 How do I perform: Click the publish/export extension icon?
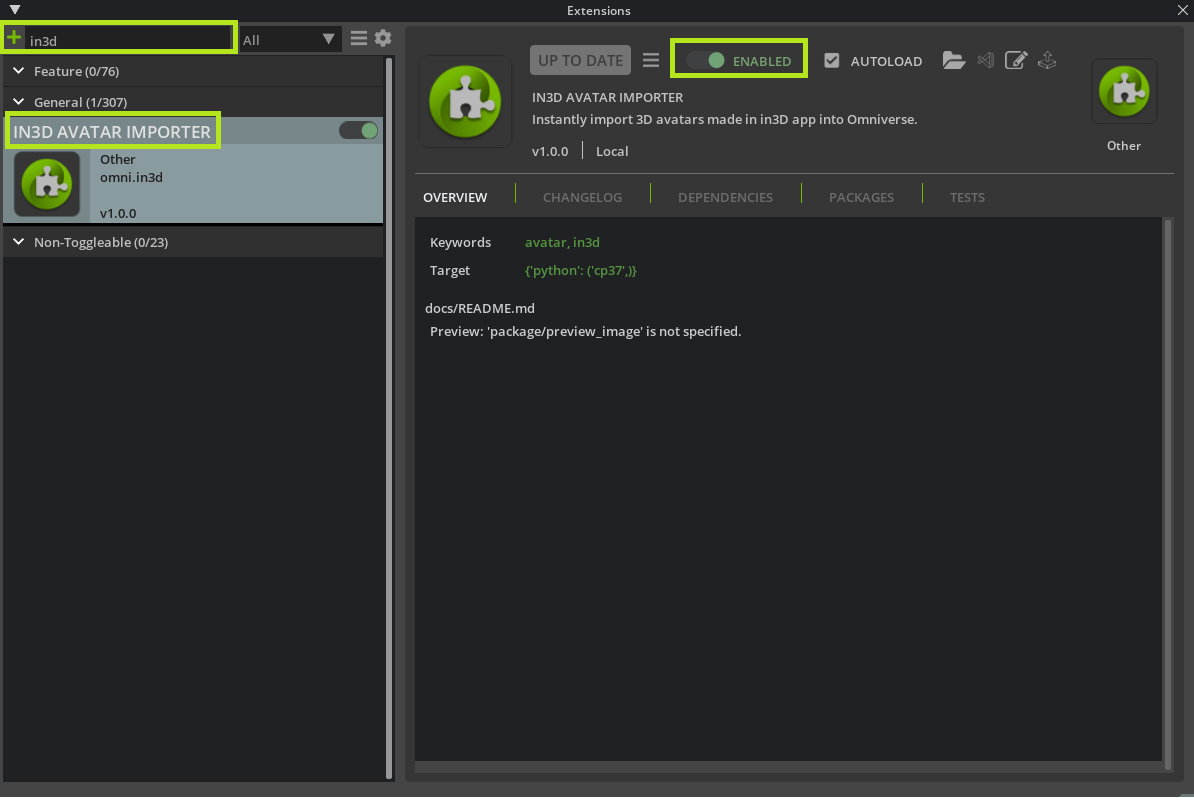1048,60
